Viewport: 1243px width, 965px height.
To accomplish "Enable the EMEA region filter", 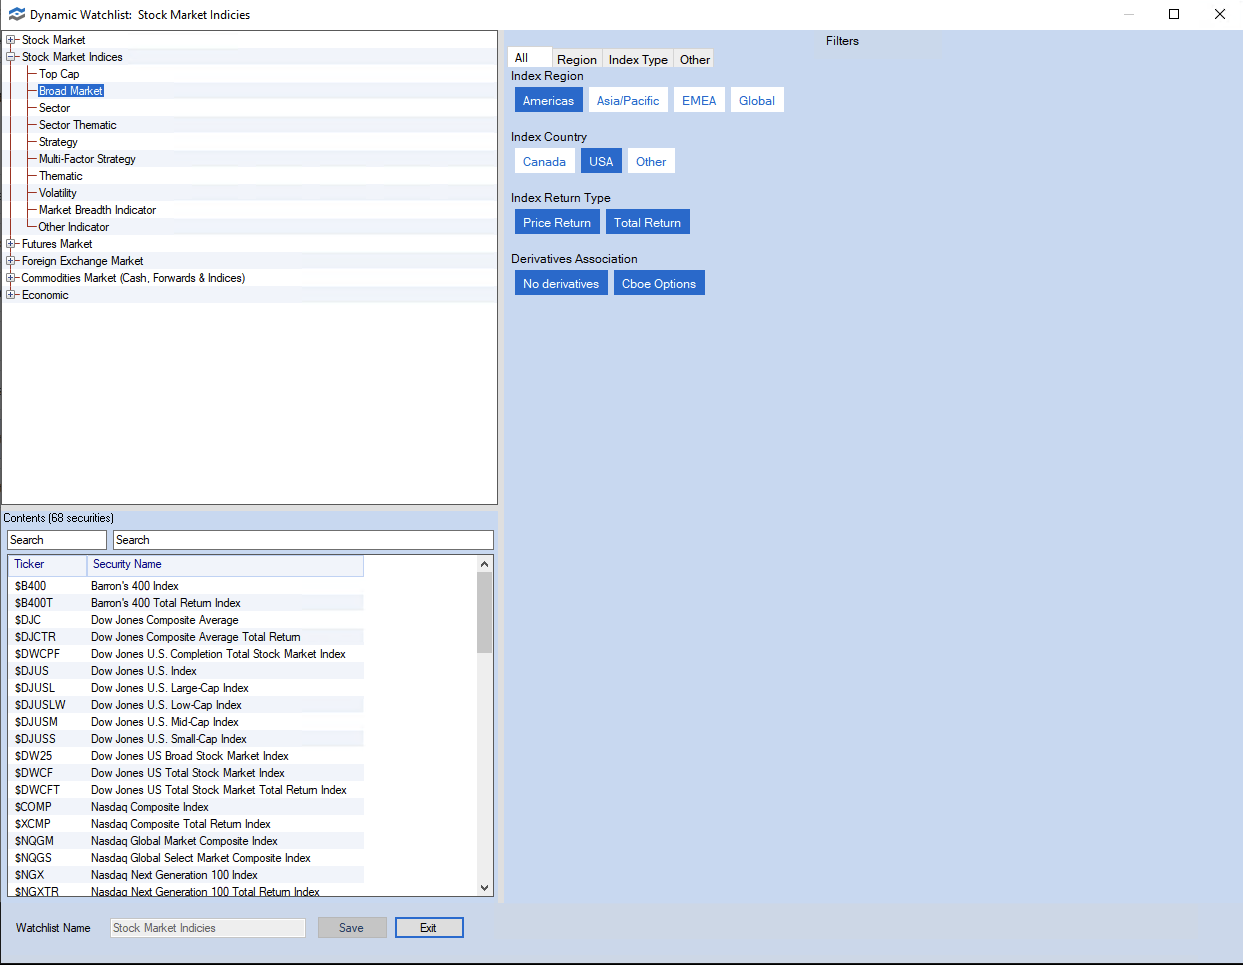I will point(698,99).
